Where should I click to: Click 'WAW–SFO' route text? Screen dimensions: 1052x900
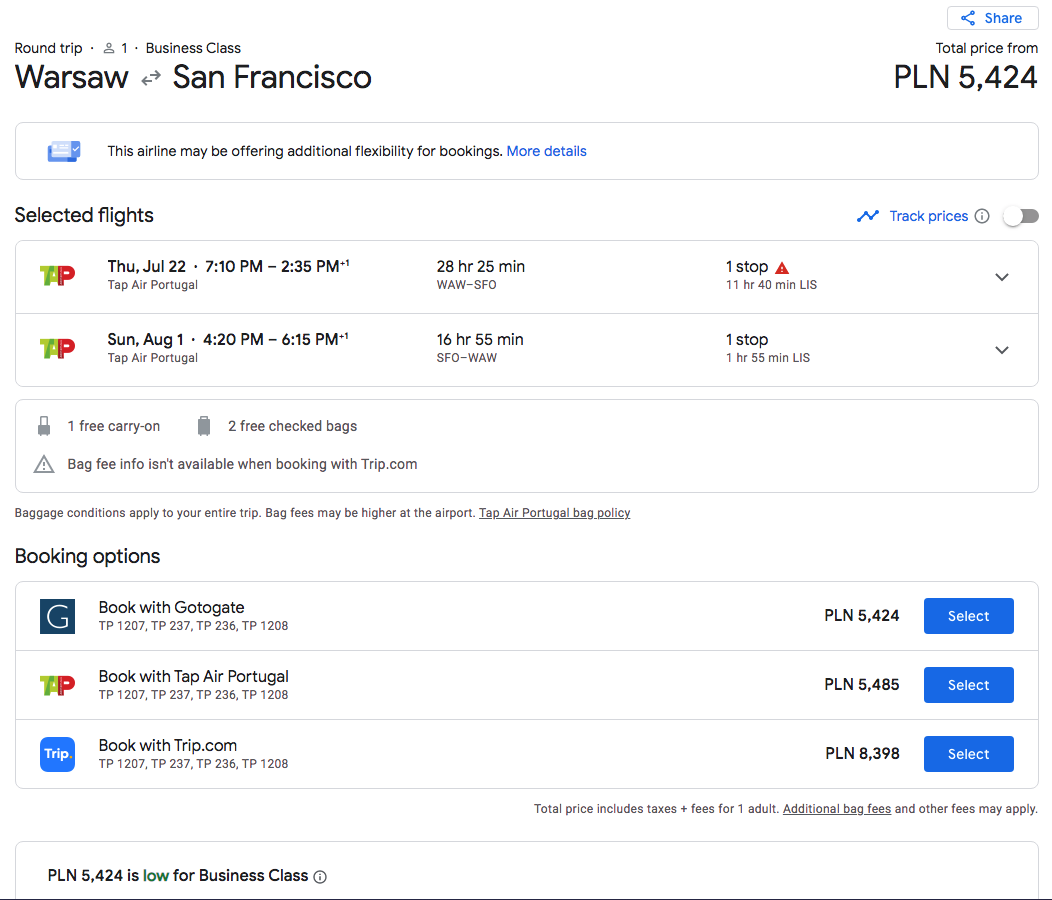[466, 285]
